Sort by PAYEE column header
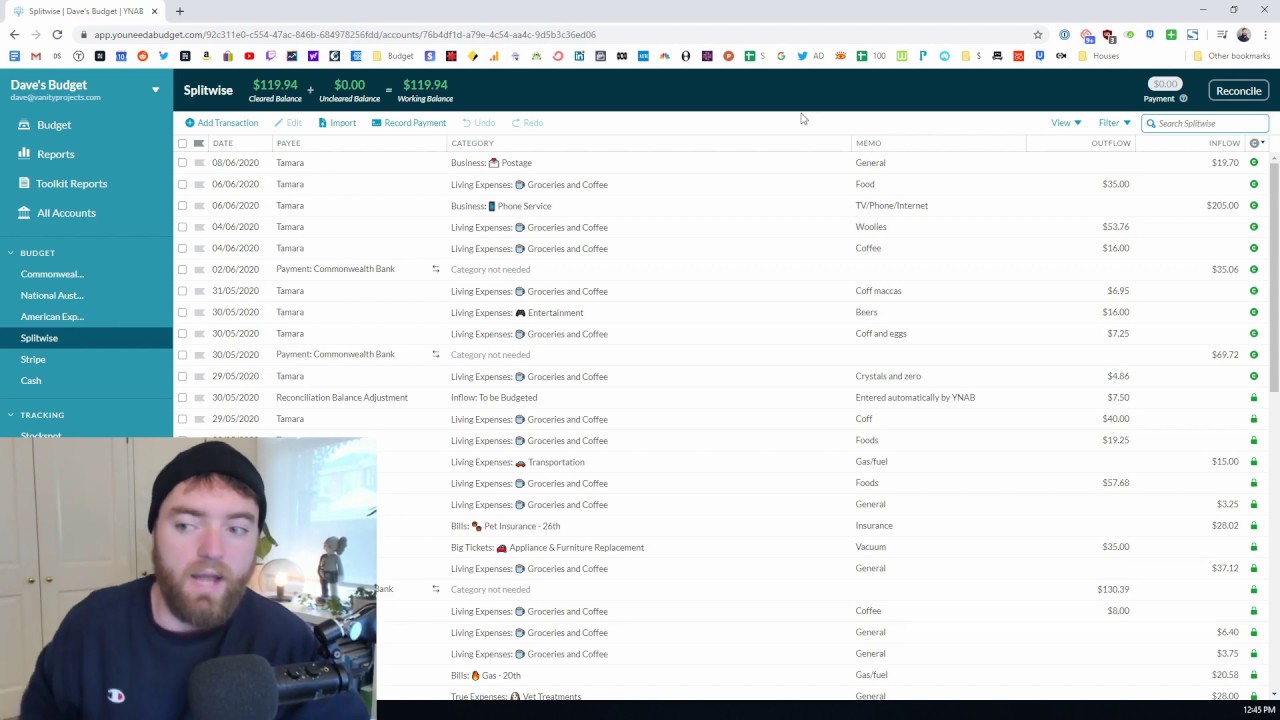The height and width of the screenshot is (720, 1280). click(288, 143)
